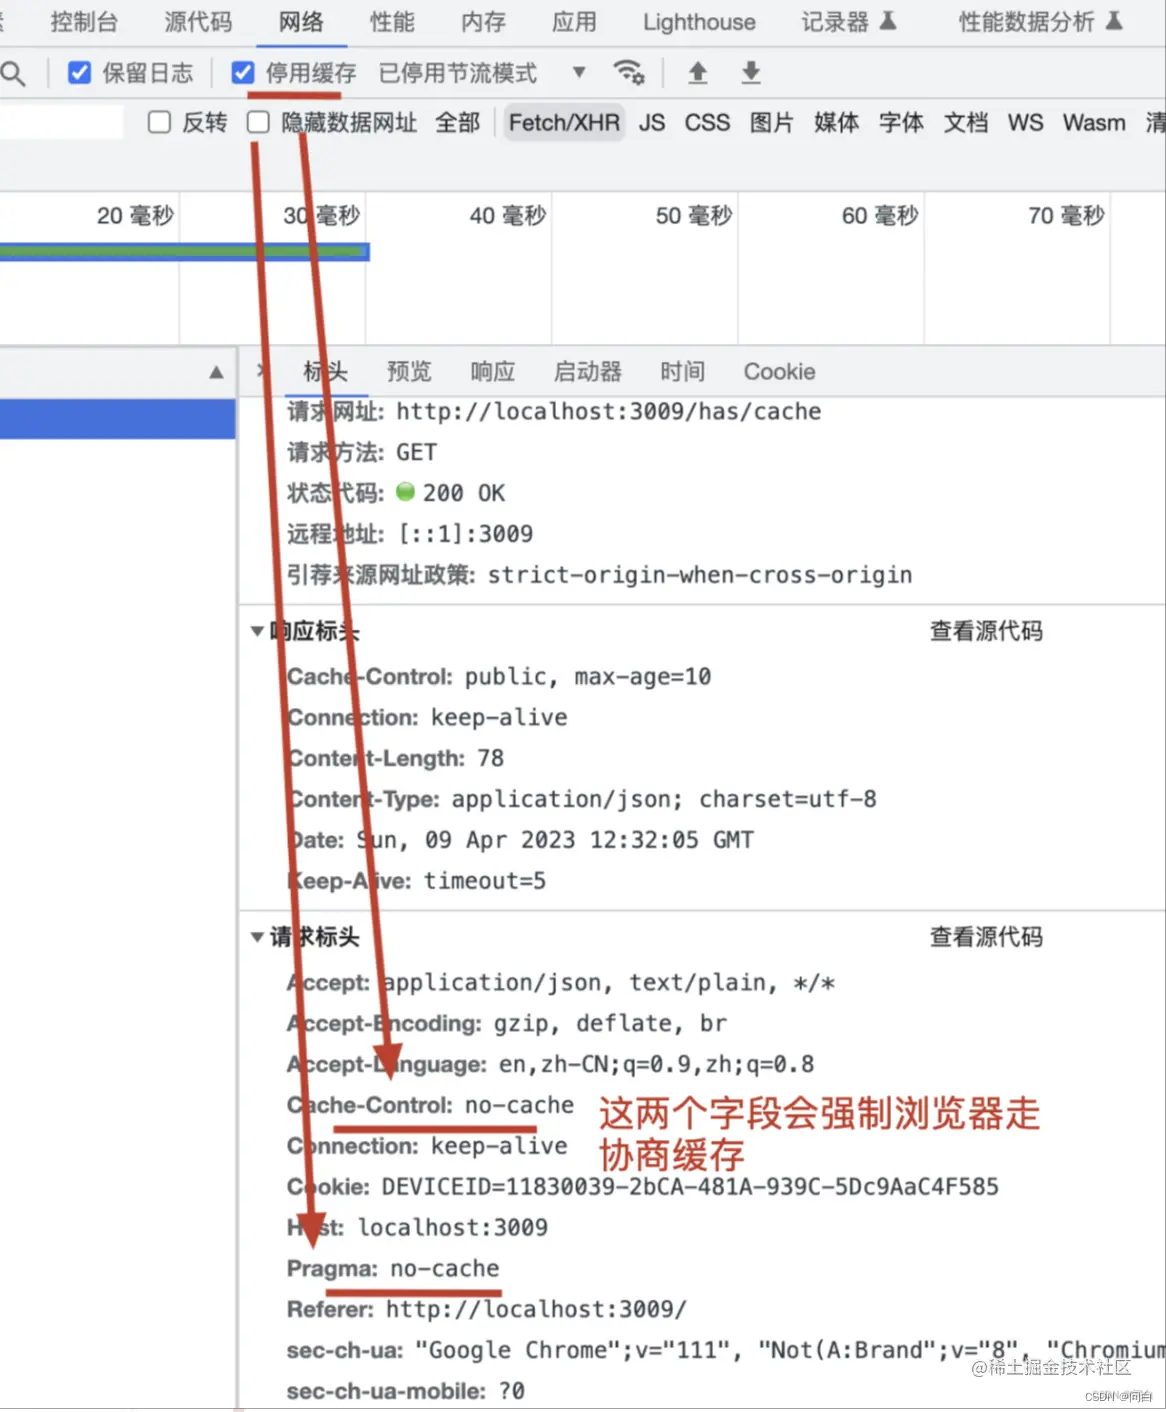Click the network conditions Wi-Fi icon

(x=629, y=72)
